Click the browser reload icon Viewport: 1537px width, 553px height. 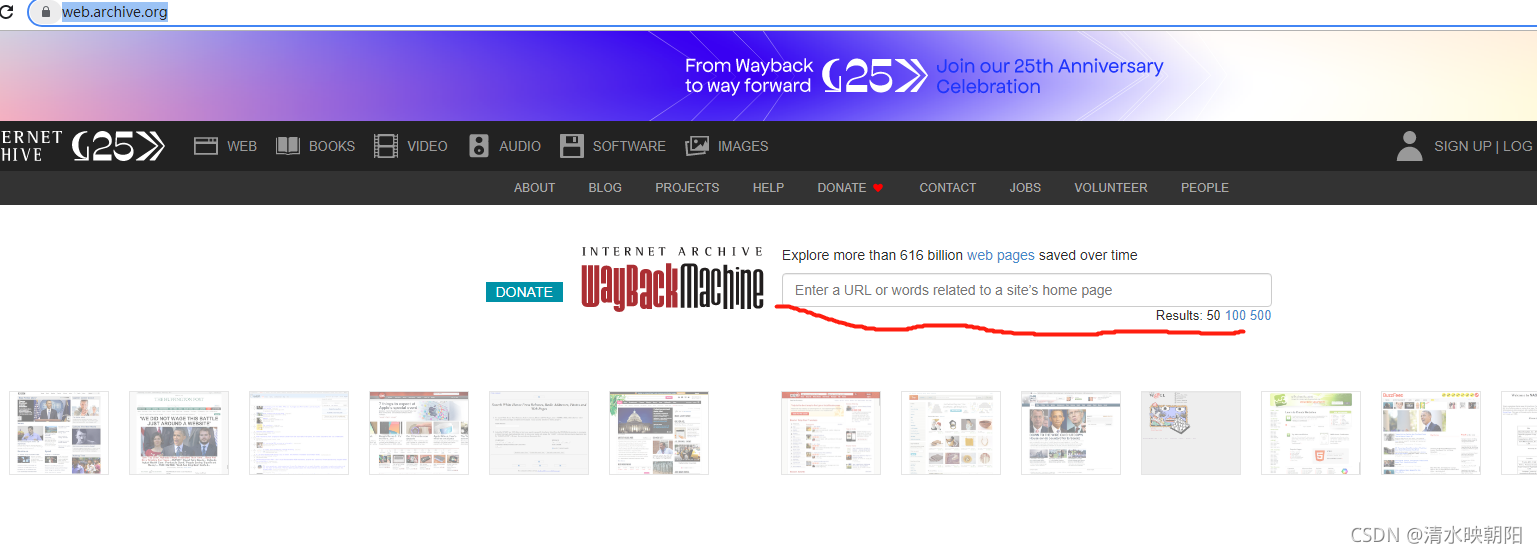point(7,13)
